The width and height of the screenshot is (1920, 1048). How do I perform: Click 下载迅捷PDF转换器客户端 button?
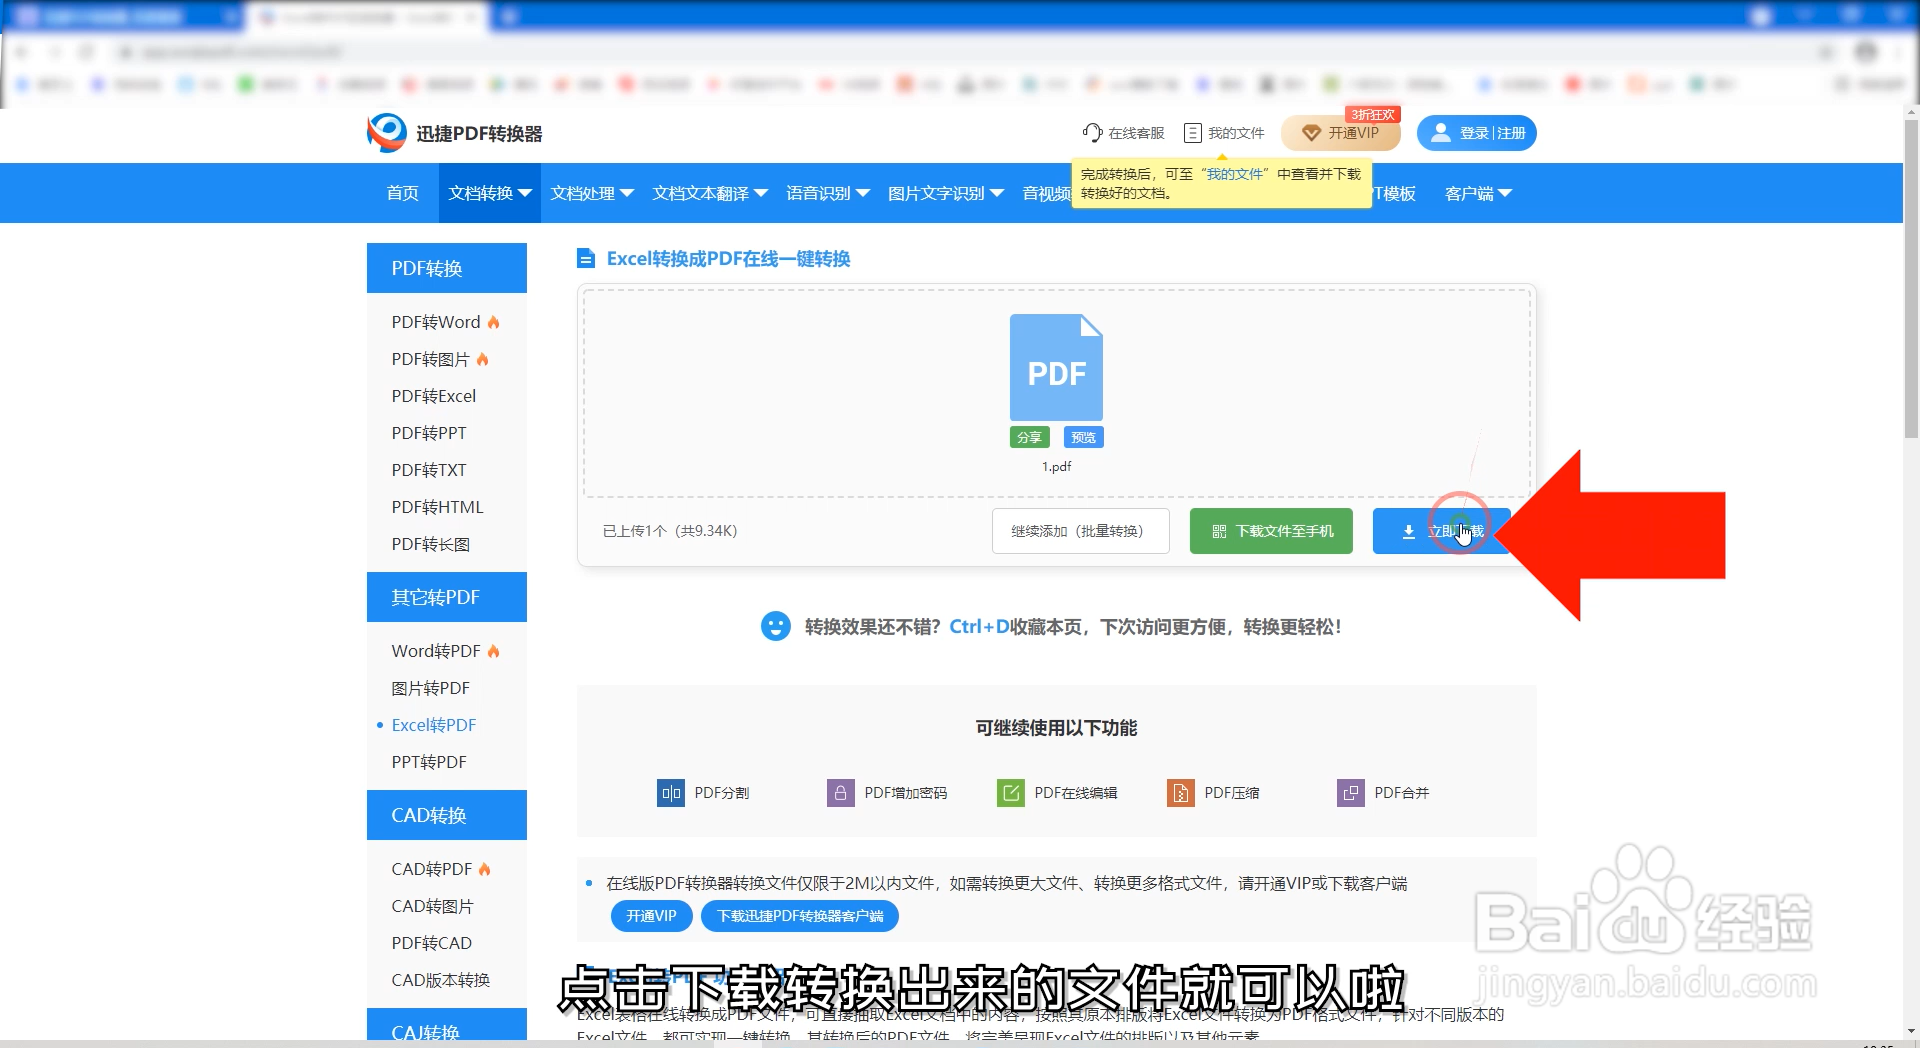coord(798,915)
